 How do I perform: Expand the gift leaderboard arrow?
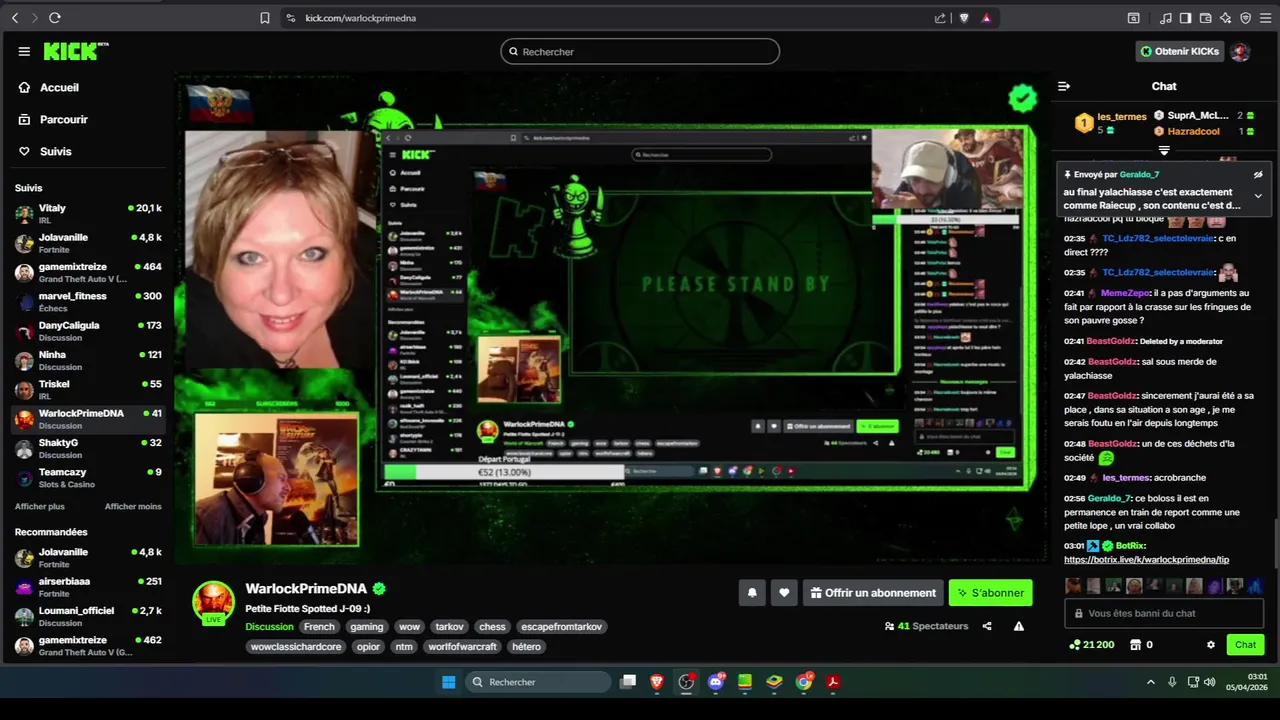1164,150
